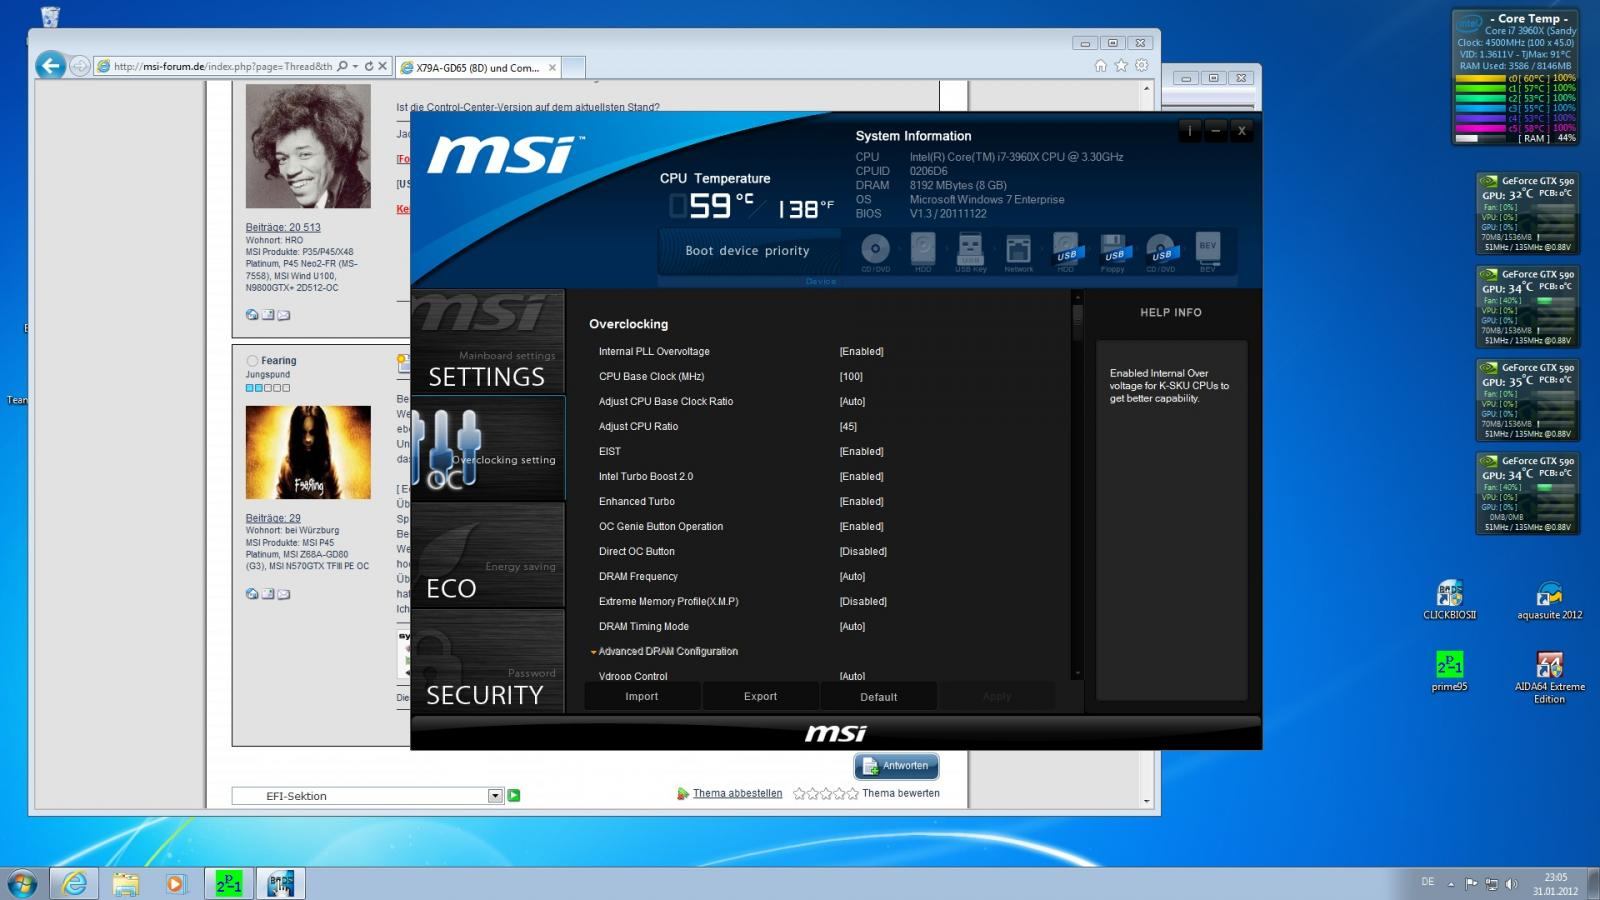Toggle Direct OC Button [Disabled] value
Viewport: 1600px width, 900px height.
click(x=864, y=552)
